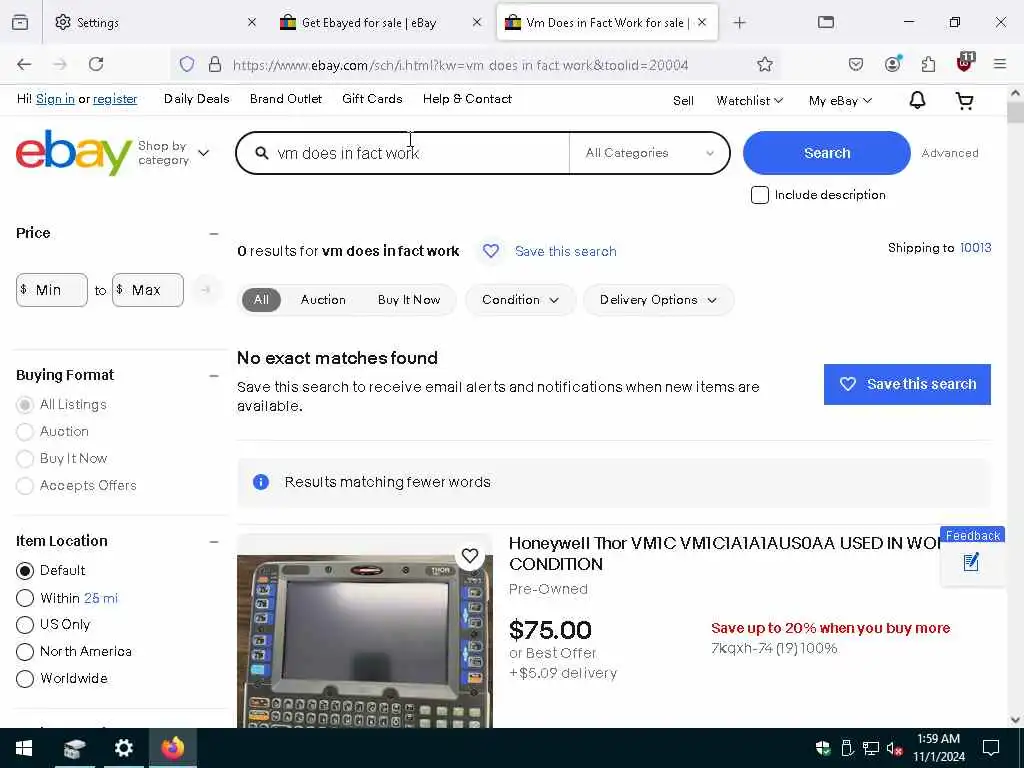The image size is (1024, 768).
Task: Select Worldwide item location
Action: click(25, 679)
